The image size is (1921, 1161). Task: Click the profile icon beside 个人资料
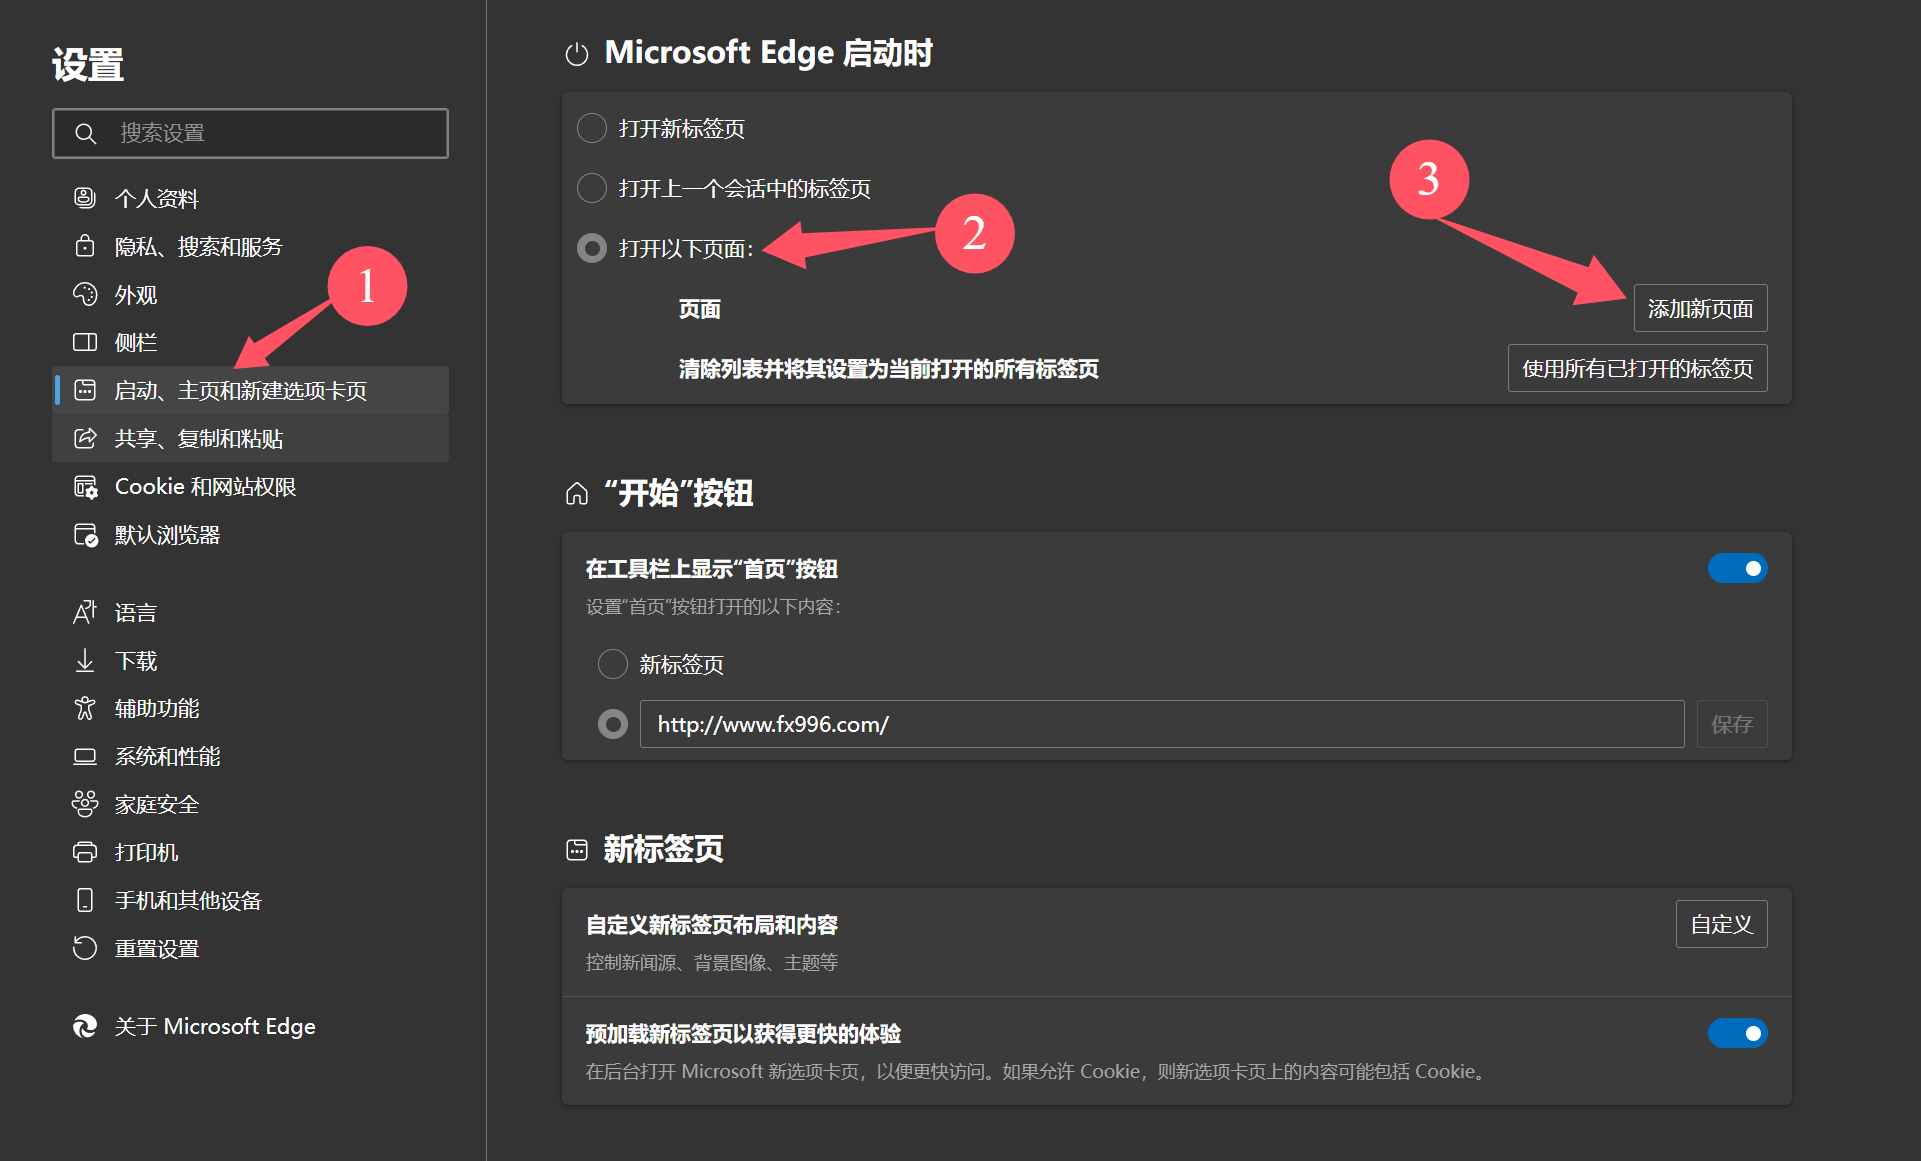tap(85, 198)
